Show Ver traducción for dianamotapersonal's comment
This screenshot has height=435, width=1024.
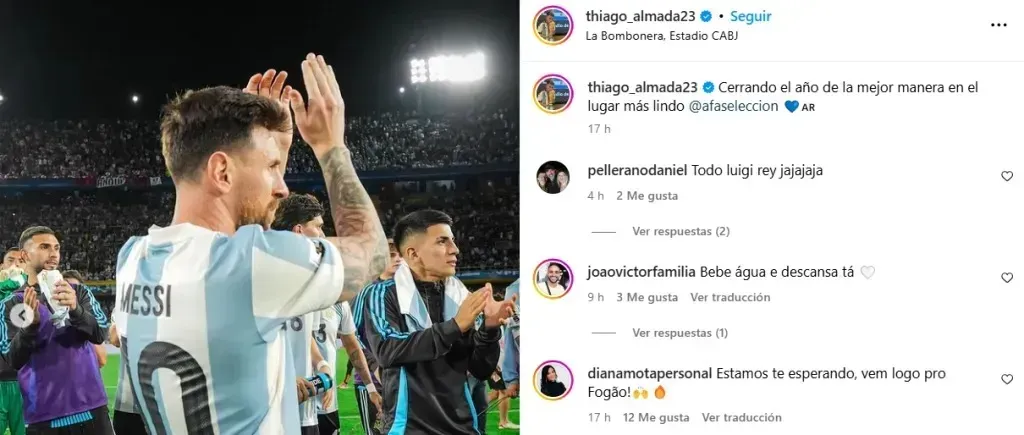741,417
